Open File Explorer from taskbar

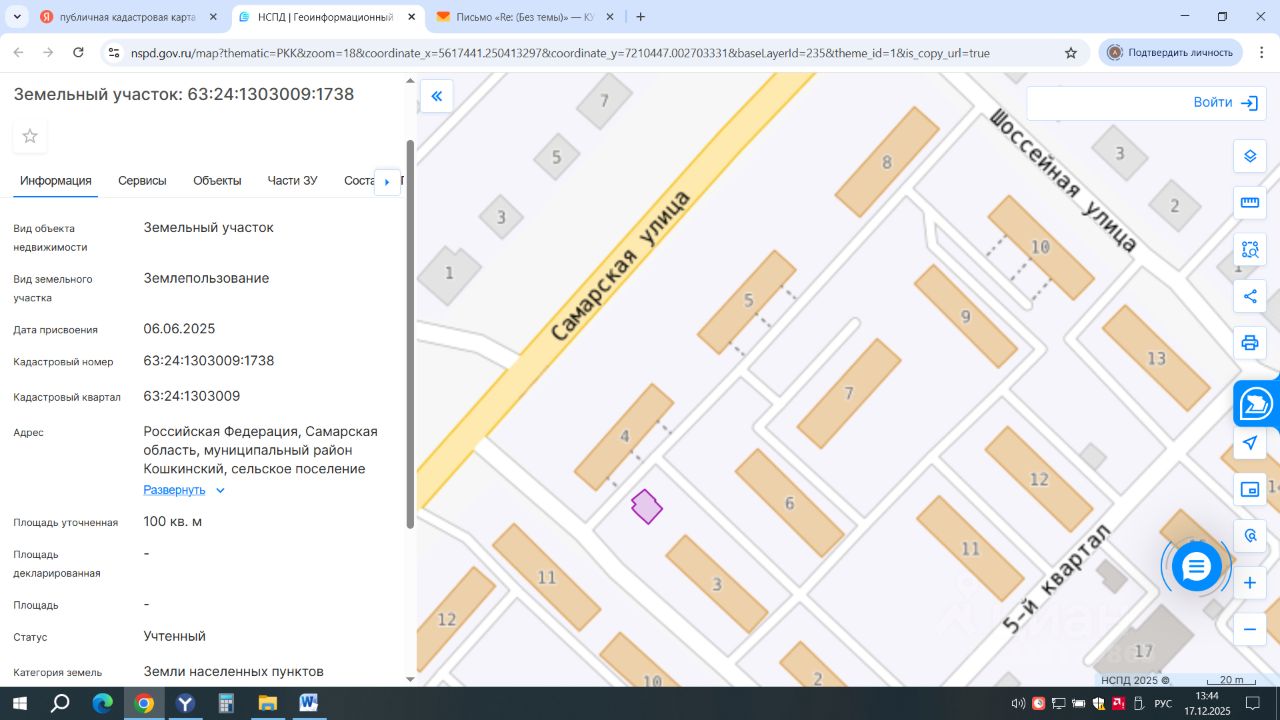tap(267, 703)
